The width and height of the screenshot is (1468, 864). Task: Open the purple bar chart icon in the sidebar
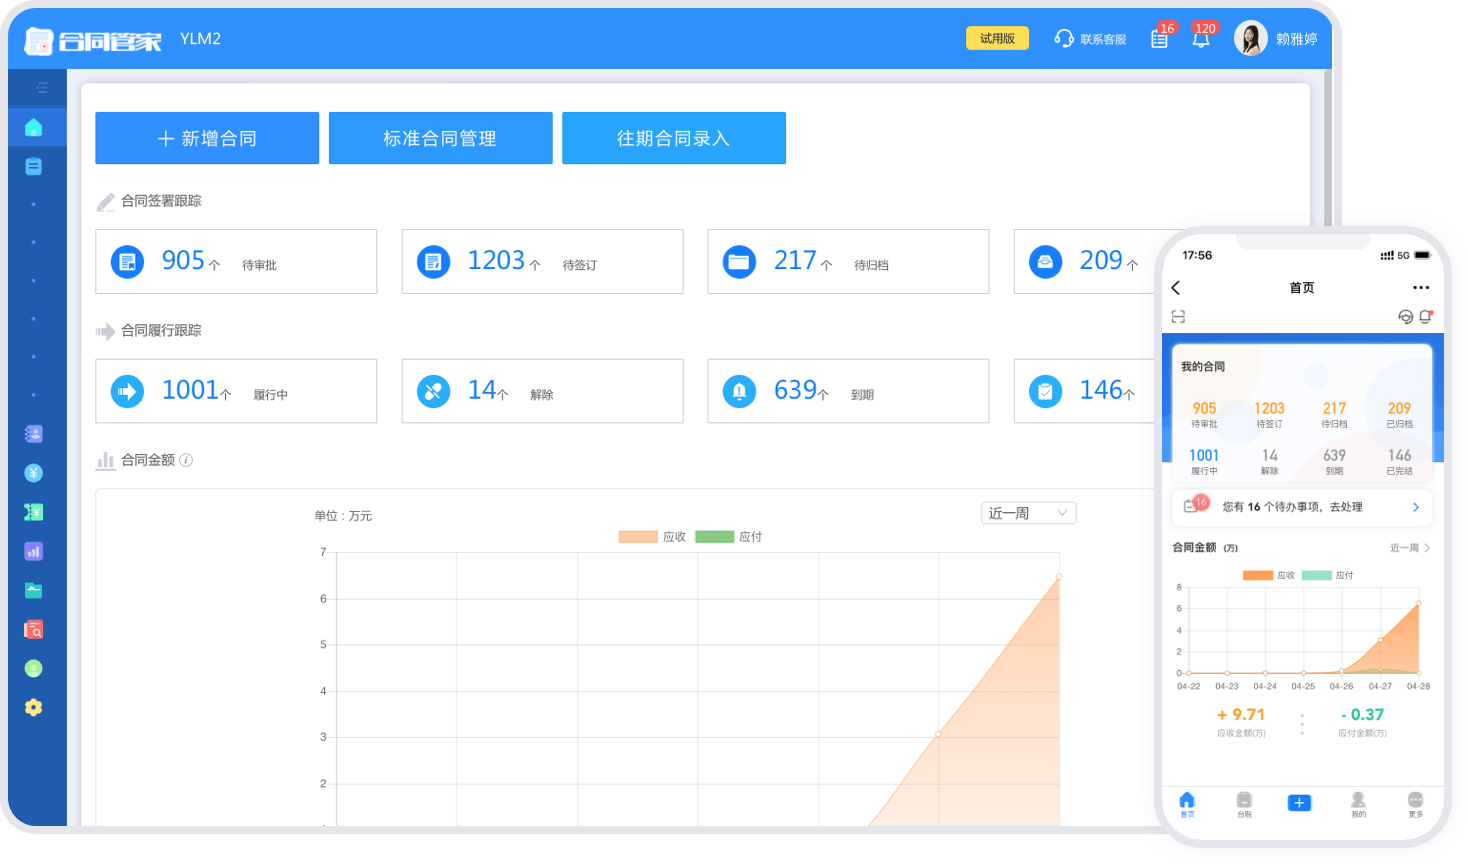(x=34, y=551)
